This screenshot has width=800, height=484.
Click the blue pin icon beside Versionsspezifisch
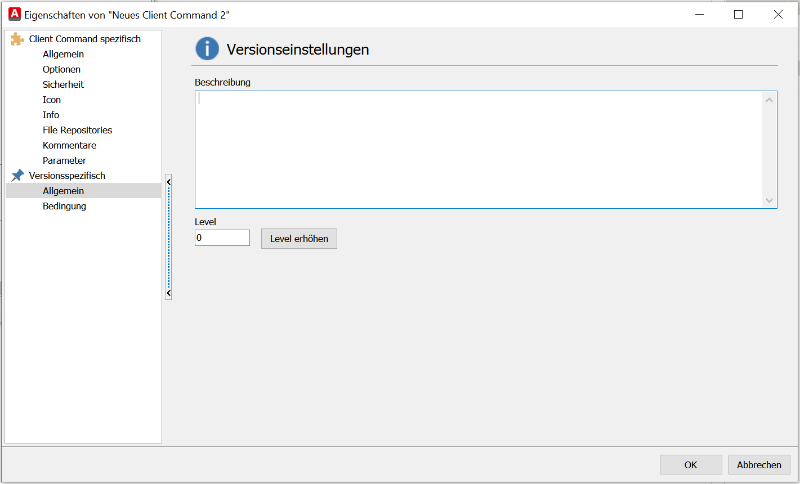coord(17,175)
